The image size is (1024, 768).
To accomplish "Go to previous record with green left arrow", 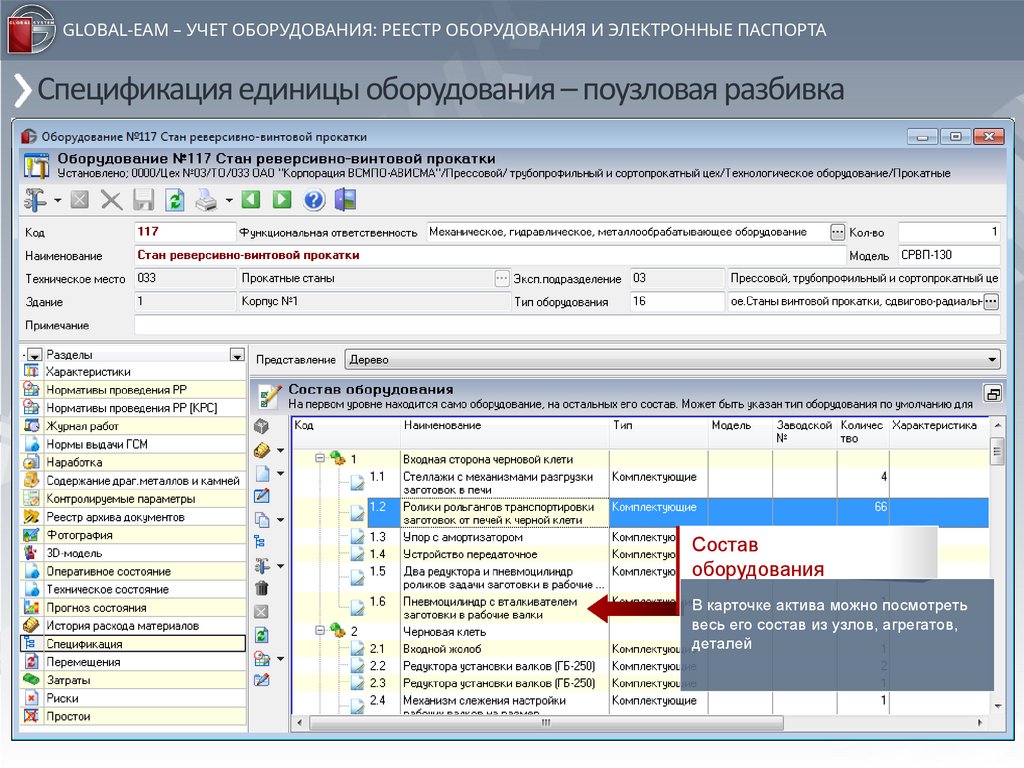I will (x=250, y=200).
